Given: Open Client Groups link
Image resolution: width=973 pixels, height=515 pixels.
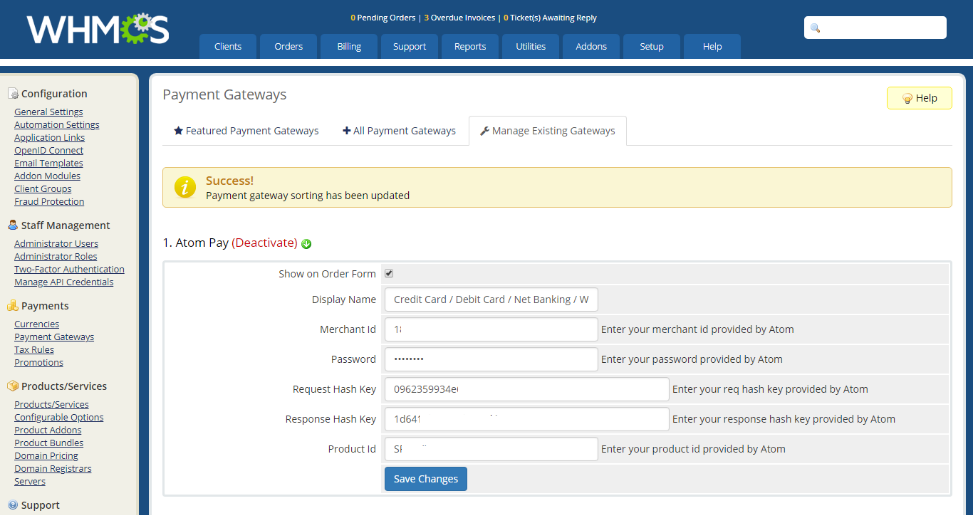Looking at the screenshot, I should tap(43, 189).
